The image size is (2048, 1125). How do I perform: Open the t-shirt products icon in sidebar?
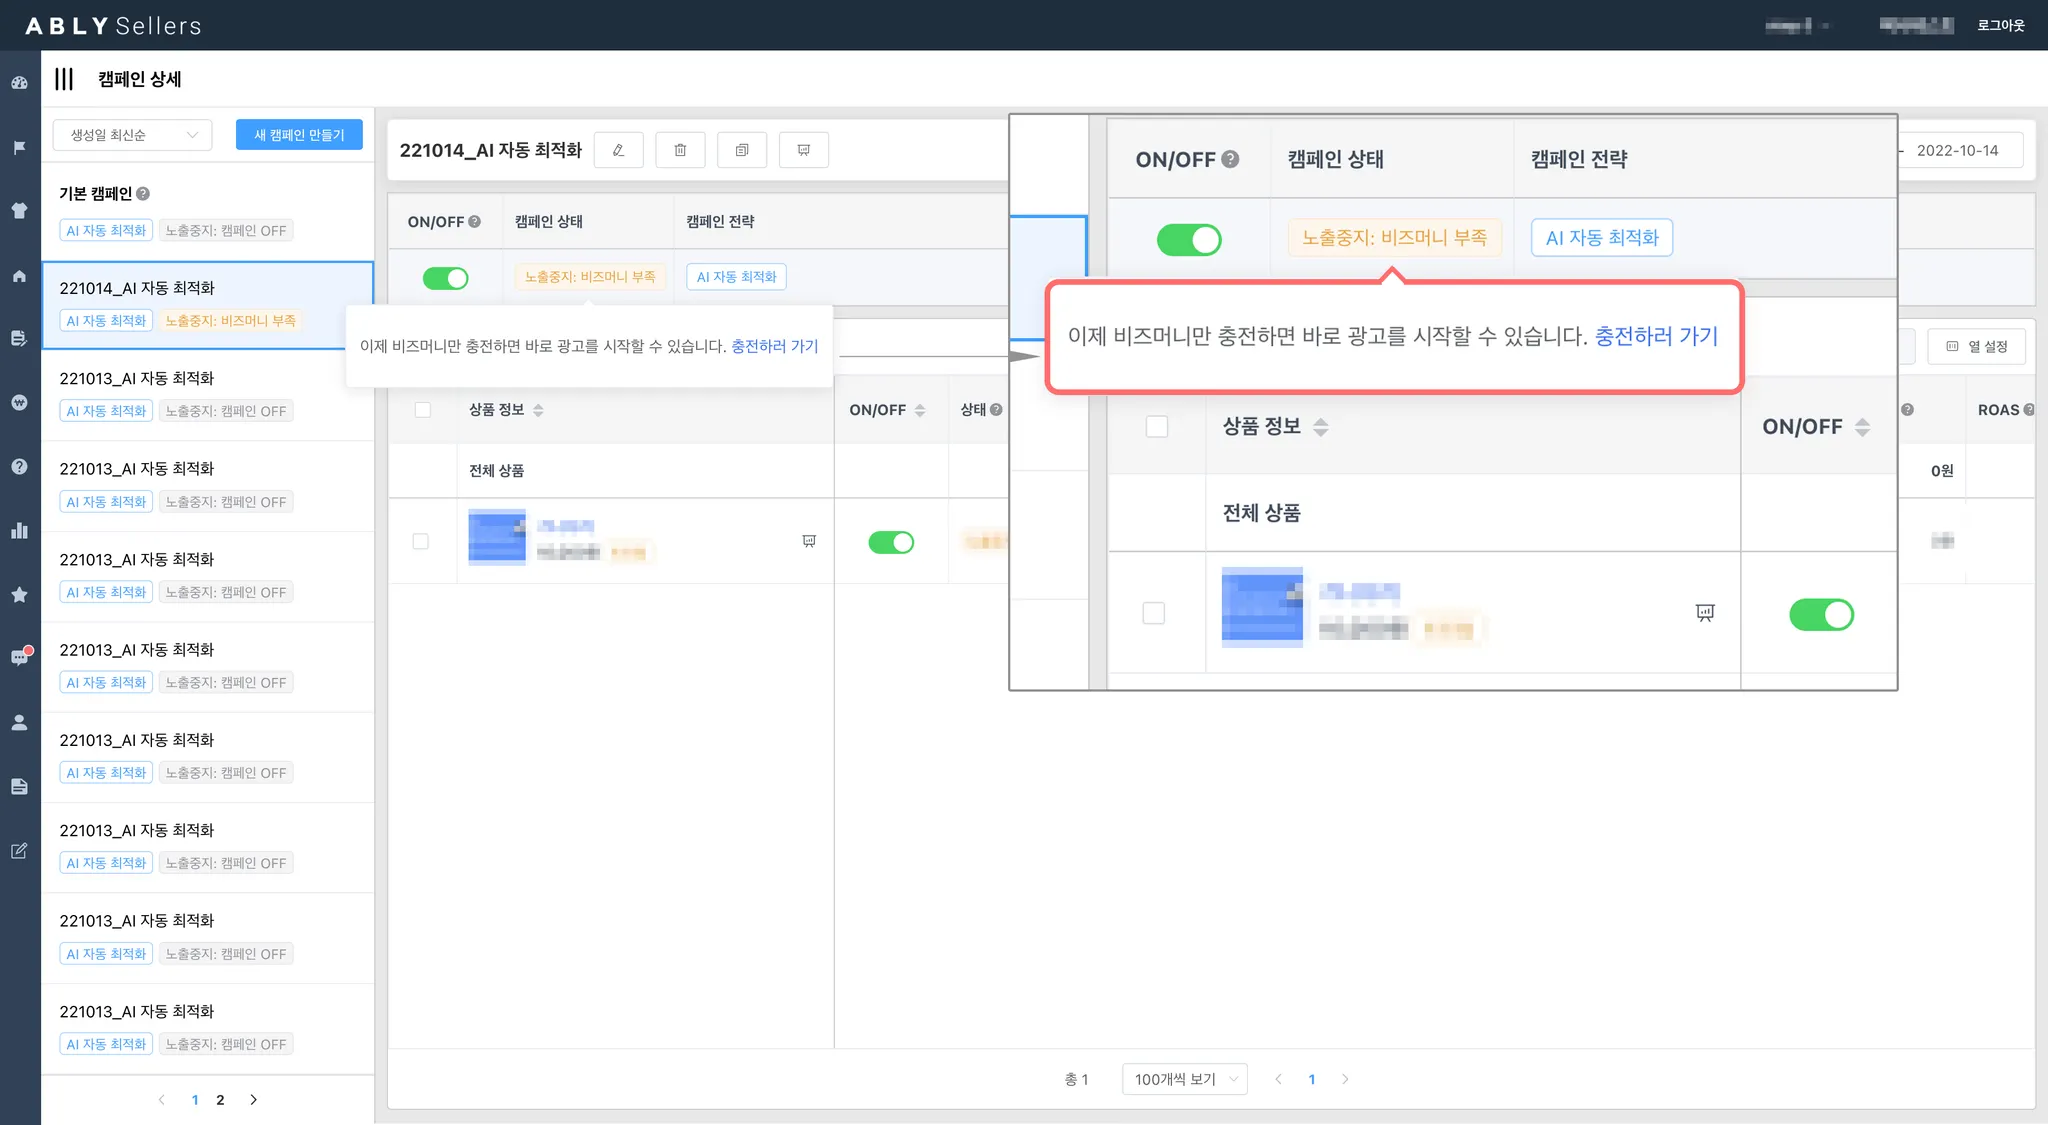[x=19, y=210]
